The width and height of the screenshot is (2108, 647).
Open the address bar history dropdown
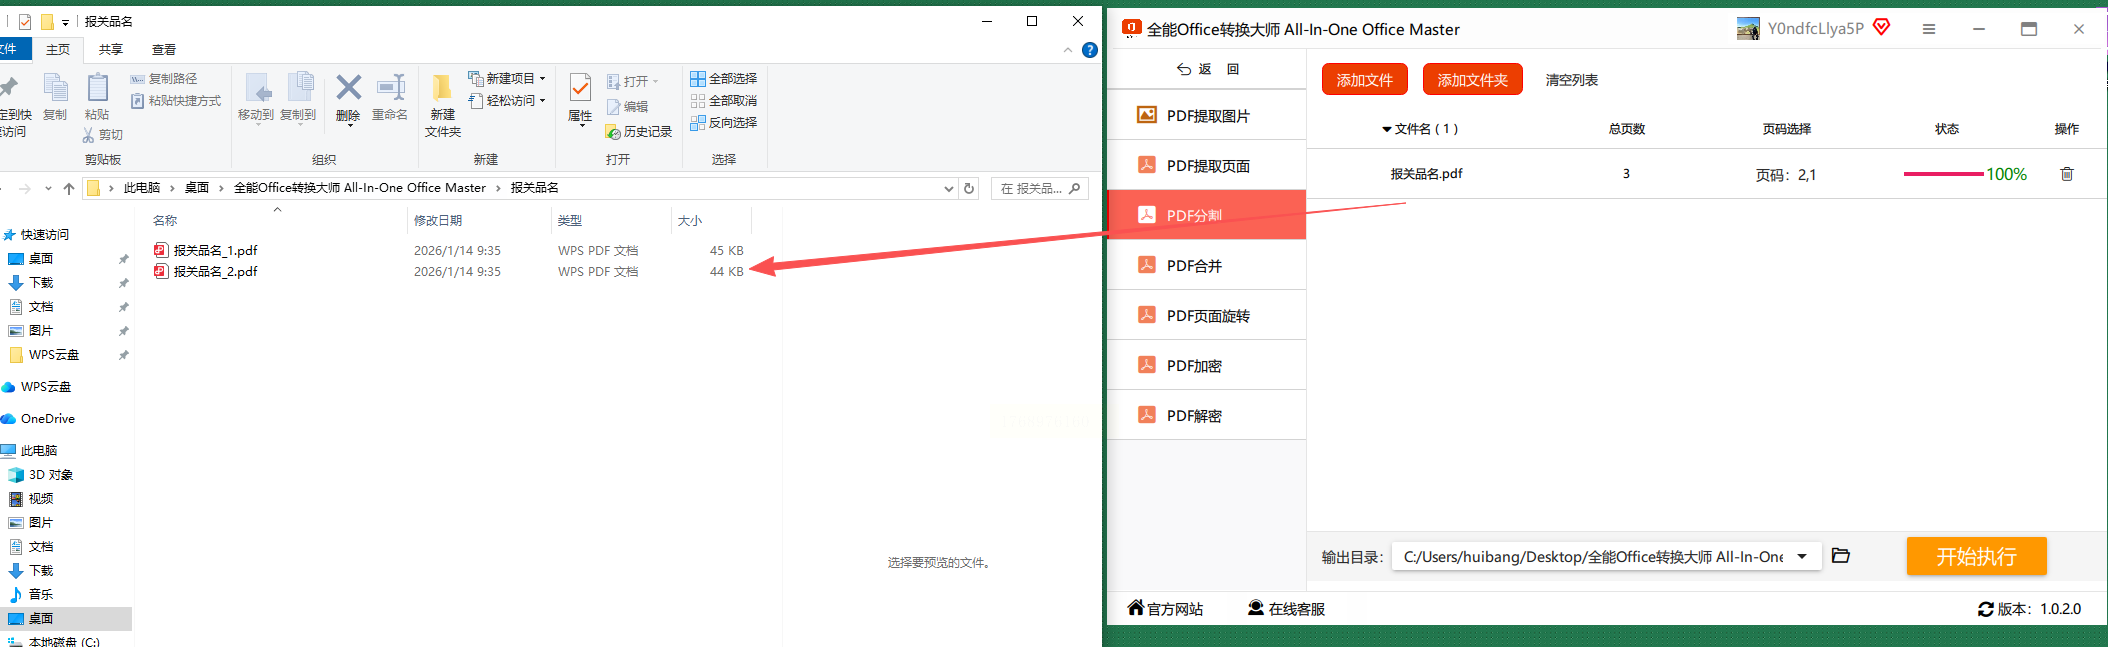click(949, 188)
